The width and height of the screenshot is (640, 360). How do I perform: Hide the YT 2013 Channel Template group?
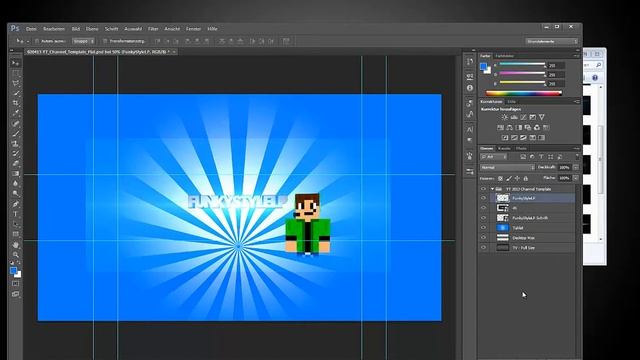click(x=483, y=189)
